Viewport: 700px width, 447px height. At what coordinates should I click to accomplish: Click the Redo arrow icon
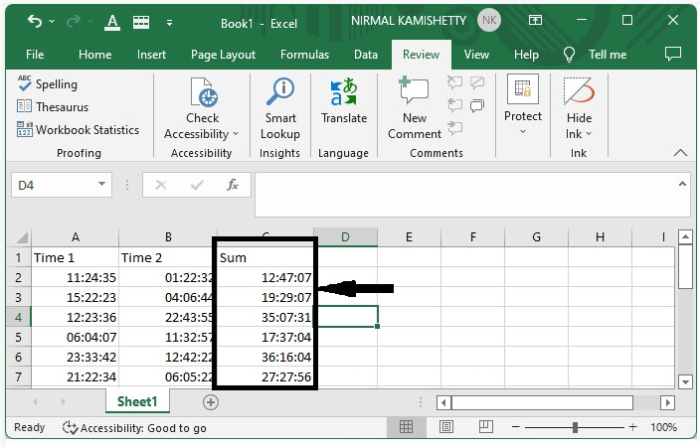(74, 21)
